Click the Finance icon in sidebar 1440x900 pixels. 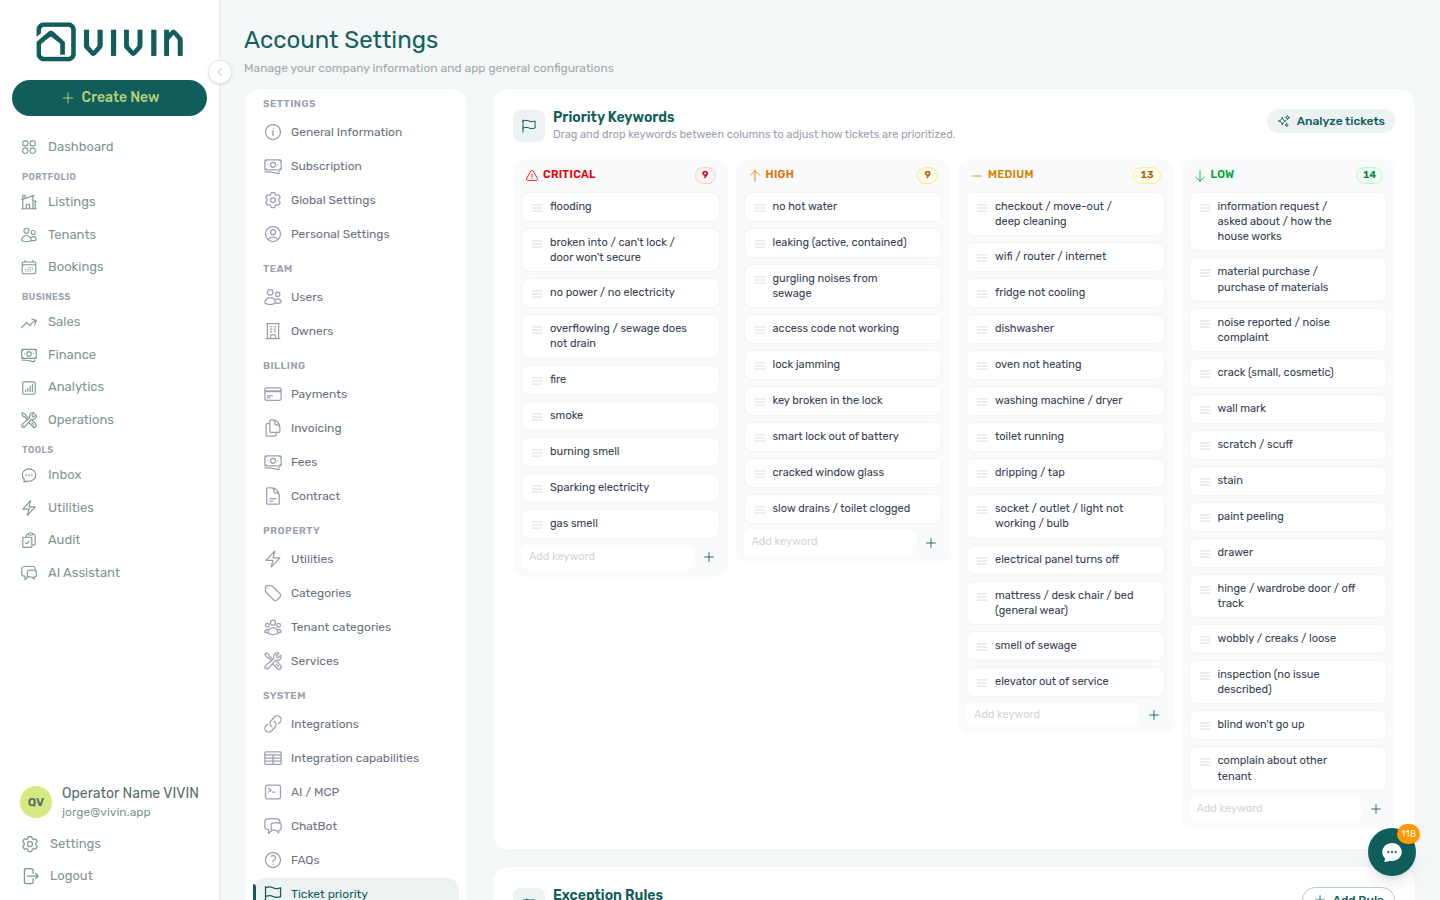coord(29,355)
